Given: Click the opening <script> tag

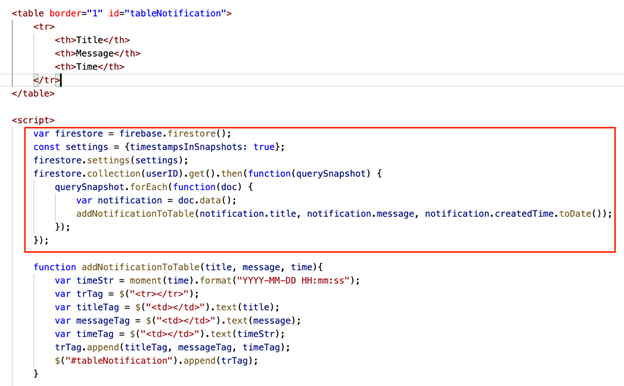Looking at the screenshot, I should coord(33,120).
